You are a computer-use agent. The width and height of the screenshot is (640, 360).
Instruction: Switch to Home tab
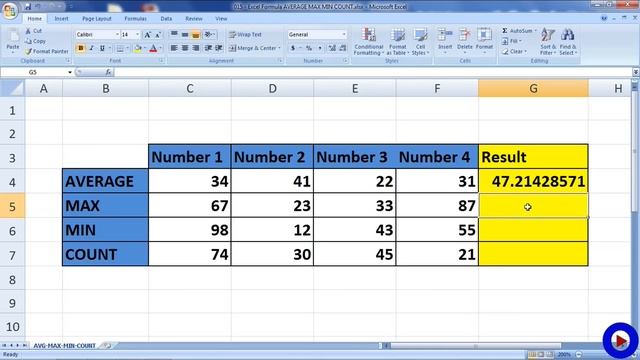tap(34, 19)
